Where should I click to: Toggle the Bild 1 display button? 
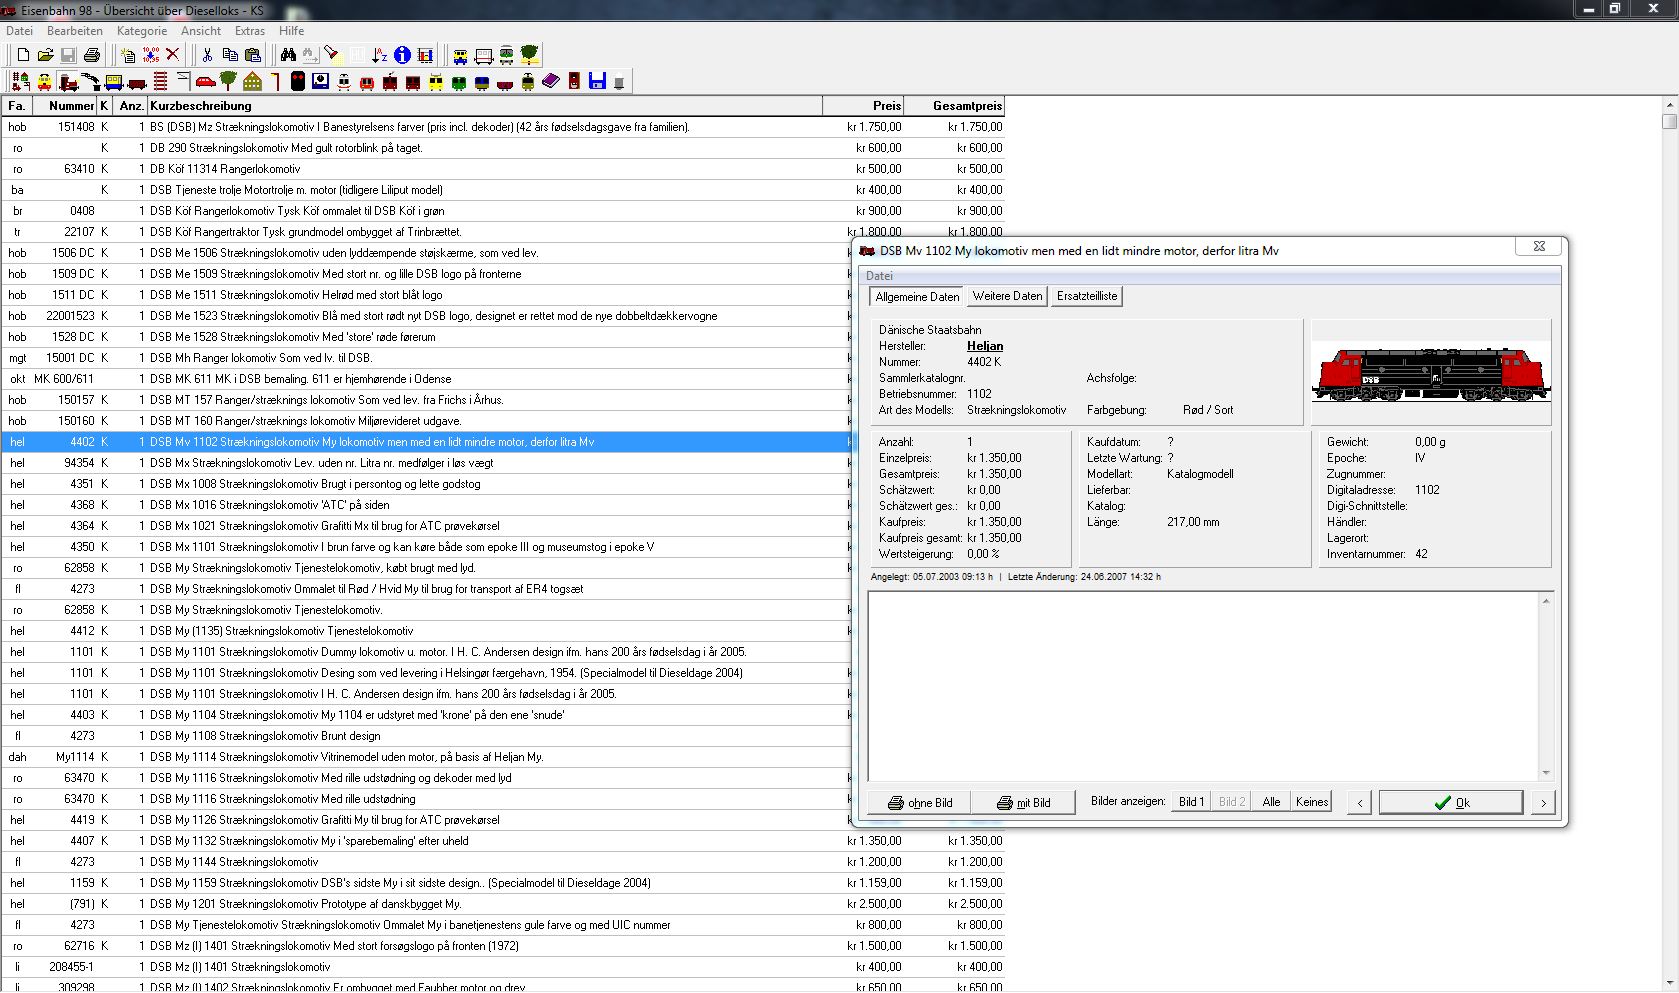[1191, 802]
